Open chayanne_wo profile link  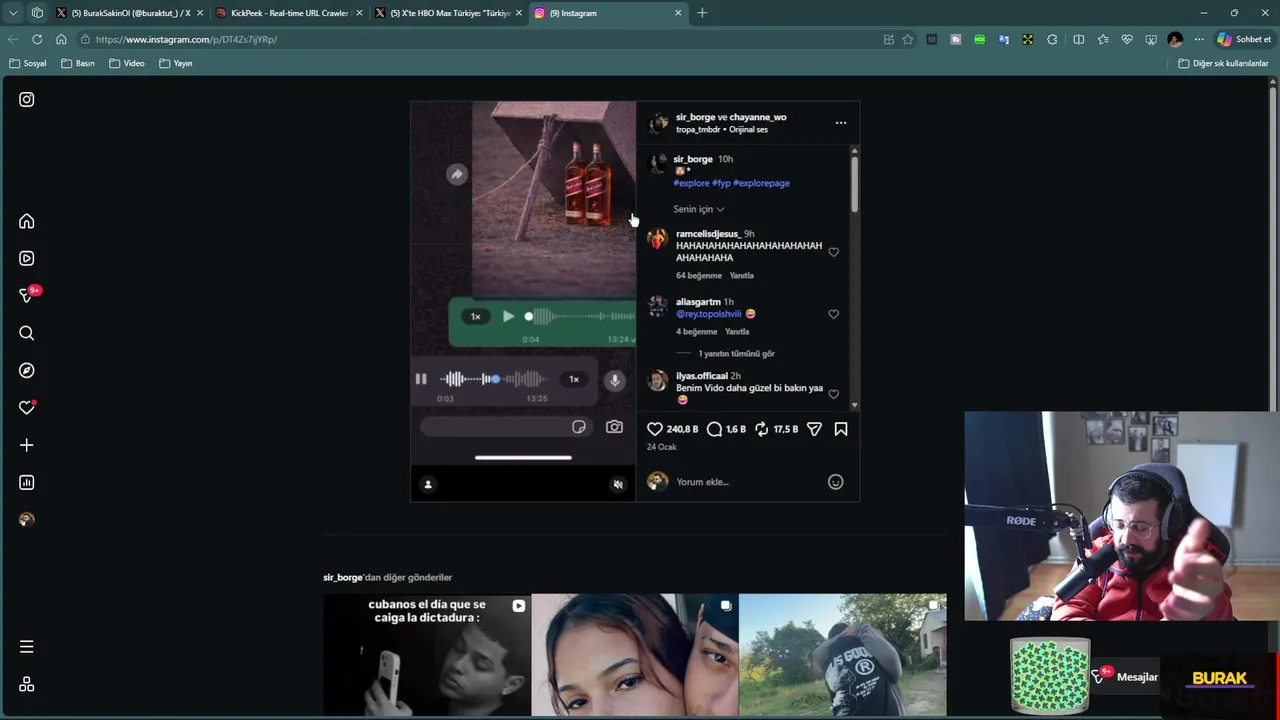coord(758,117)
